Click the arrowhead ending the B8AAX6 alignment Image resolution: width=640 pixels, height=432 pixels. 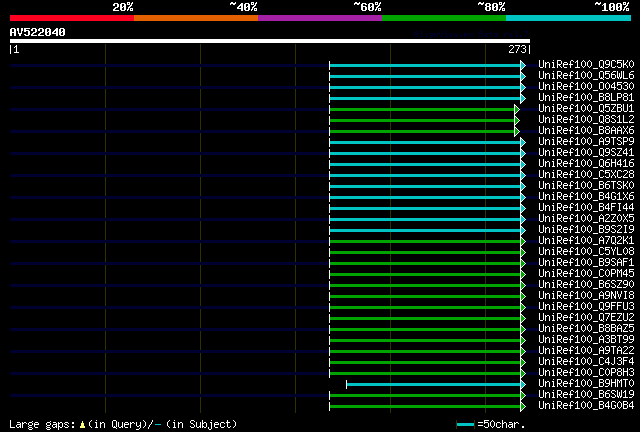[x=517, y=131]
